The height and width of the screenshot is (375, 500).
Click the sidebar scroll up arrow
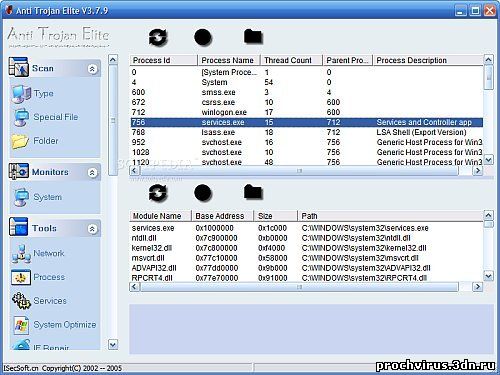pyautogui.click(x=113, y=60)
